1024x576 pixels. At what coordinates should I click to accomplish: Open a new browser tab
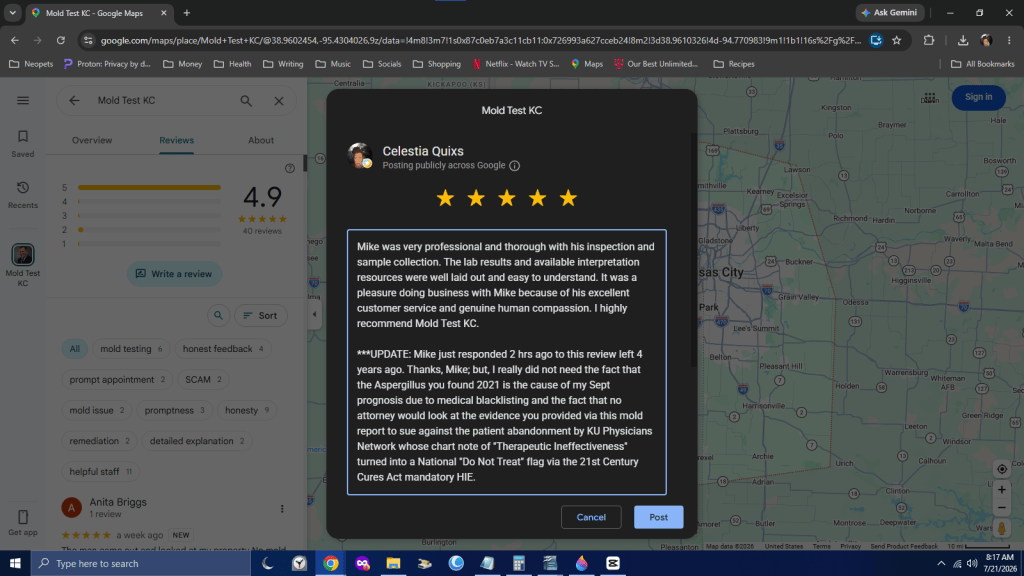pyautogui.click(x=187, y=13)
